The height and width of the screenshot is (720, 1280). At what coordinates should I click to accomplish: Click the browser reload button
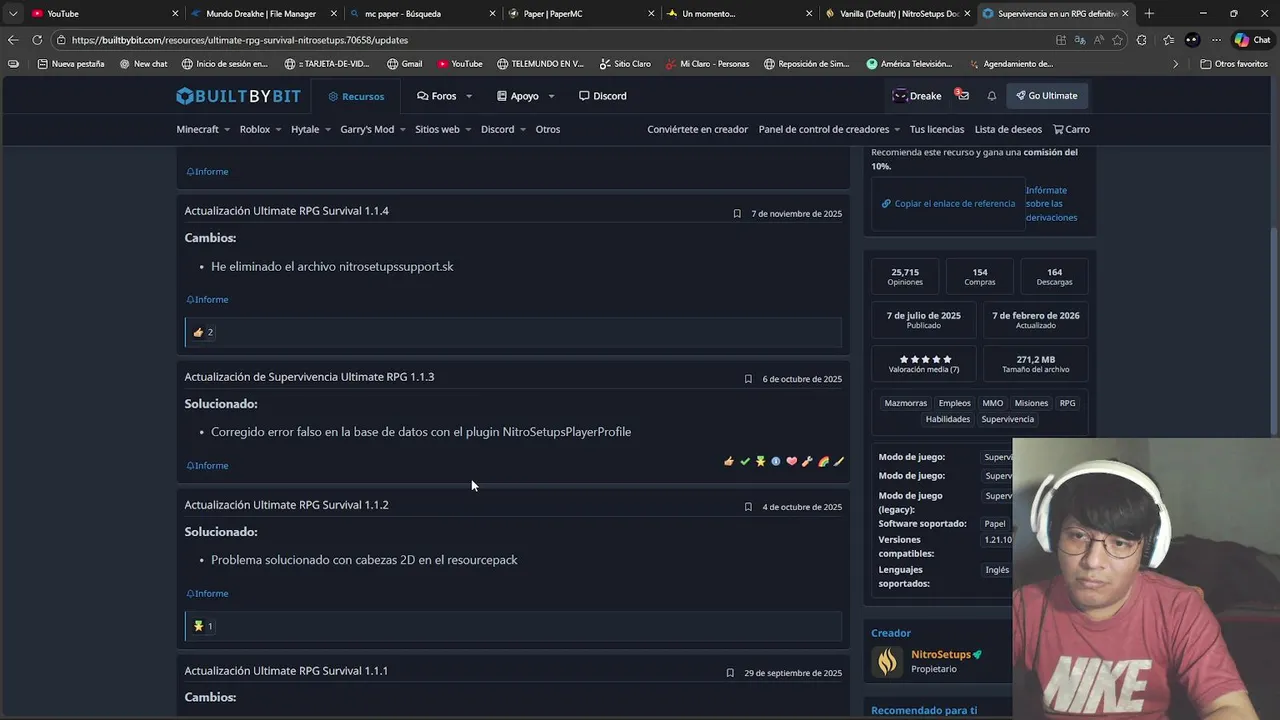tap(37, 40)
